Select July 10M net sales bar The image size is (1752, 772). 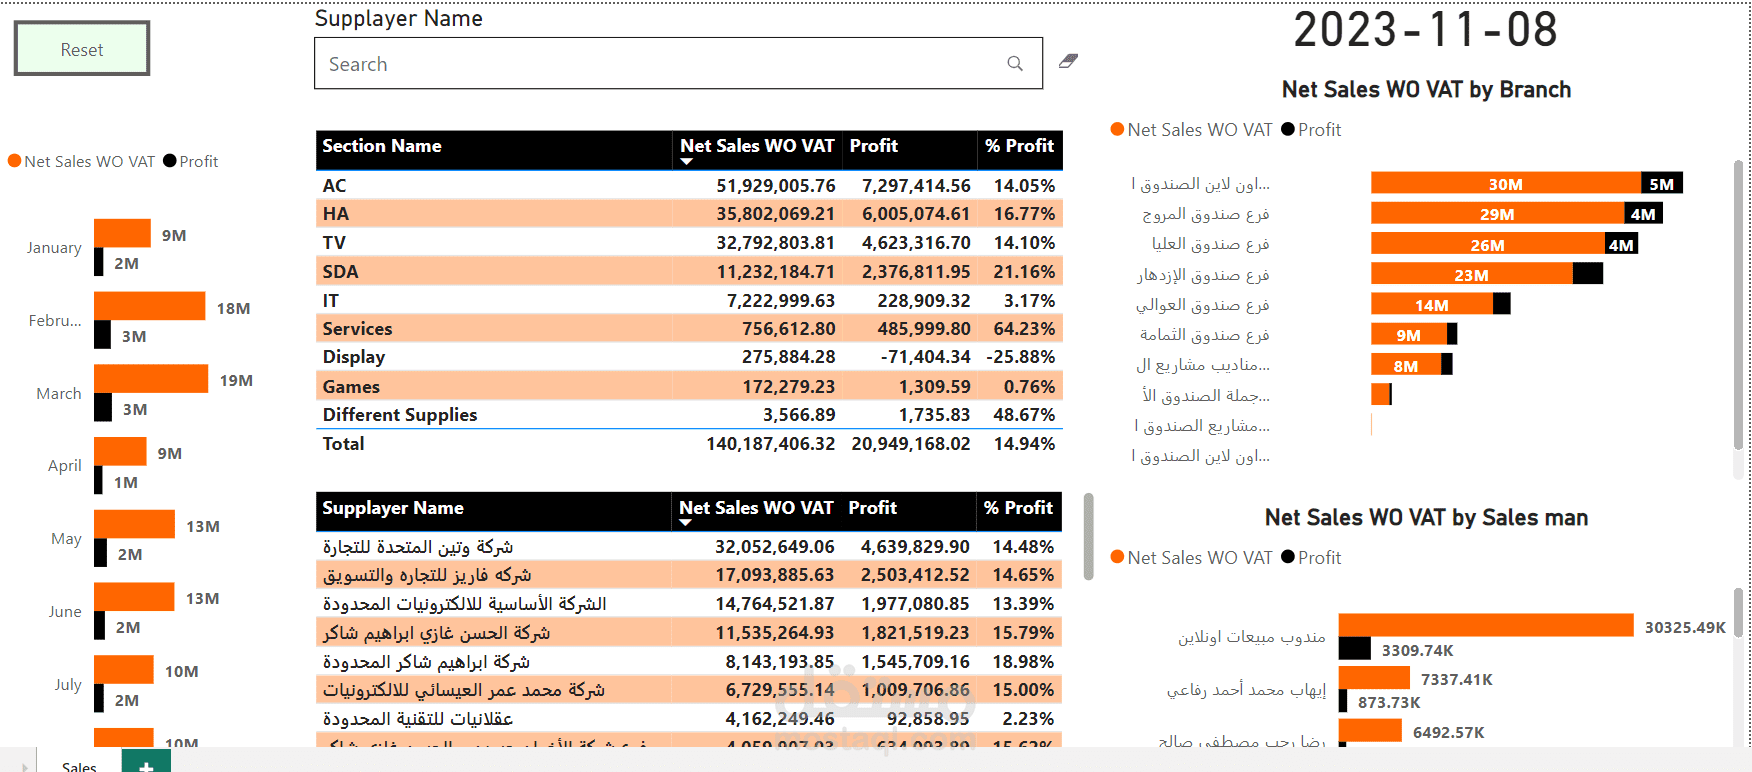click(x=124, y=669)
